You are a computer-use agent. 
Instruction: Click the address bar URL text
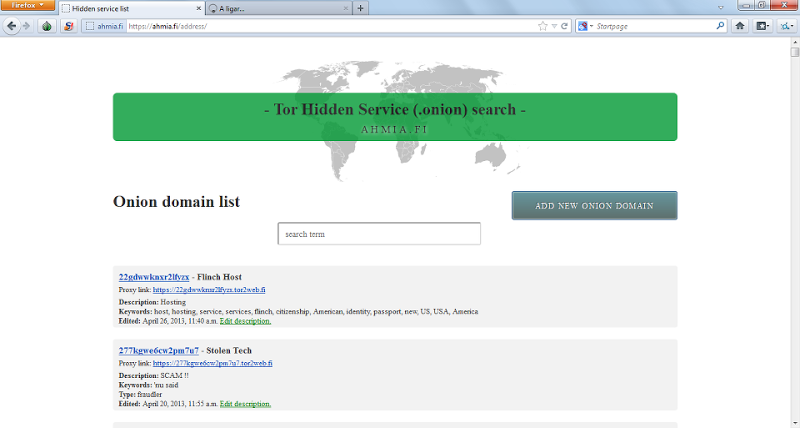pos(168,26)
